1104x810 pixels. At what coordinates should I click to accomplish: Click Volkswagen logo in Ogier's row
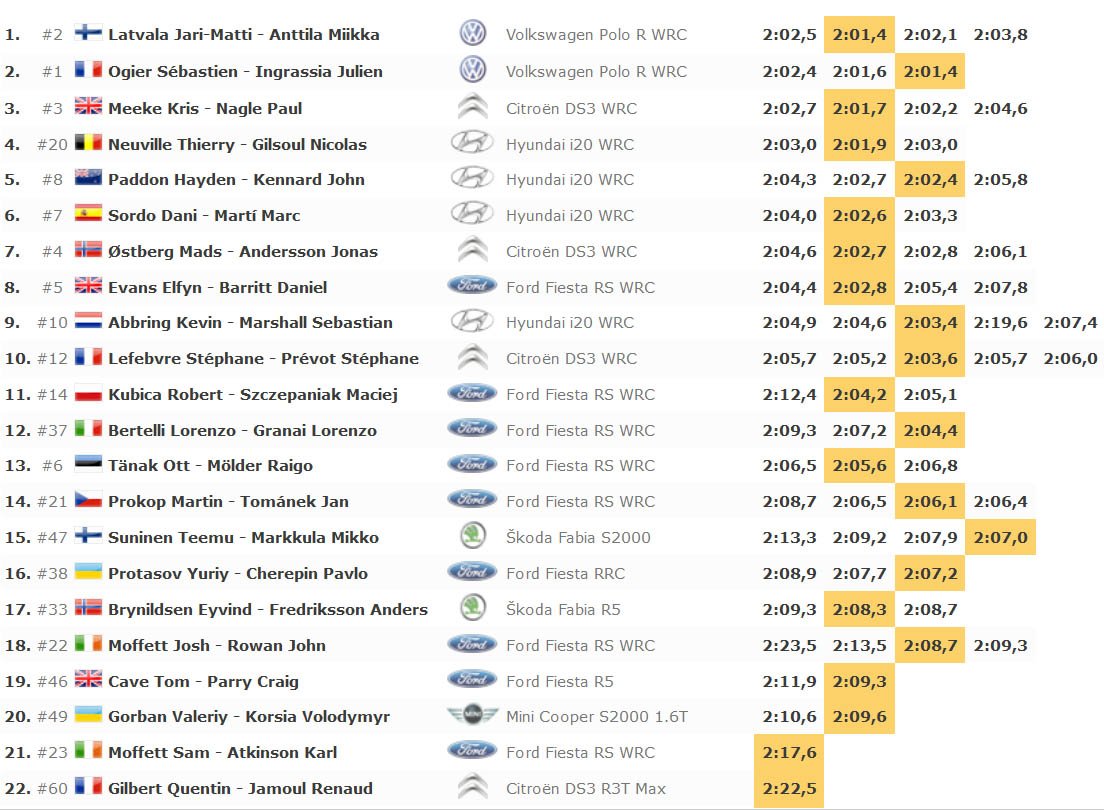point(472,70)
